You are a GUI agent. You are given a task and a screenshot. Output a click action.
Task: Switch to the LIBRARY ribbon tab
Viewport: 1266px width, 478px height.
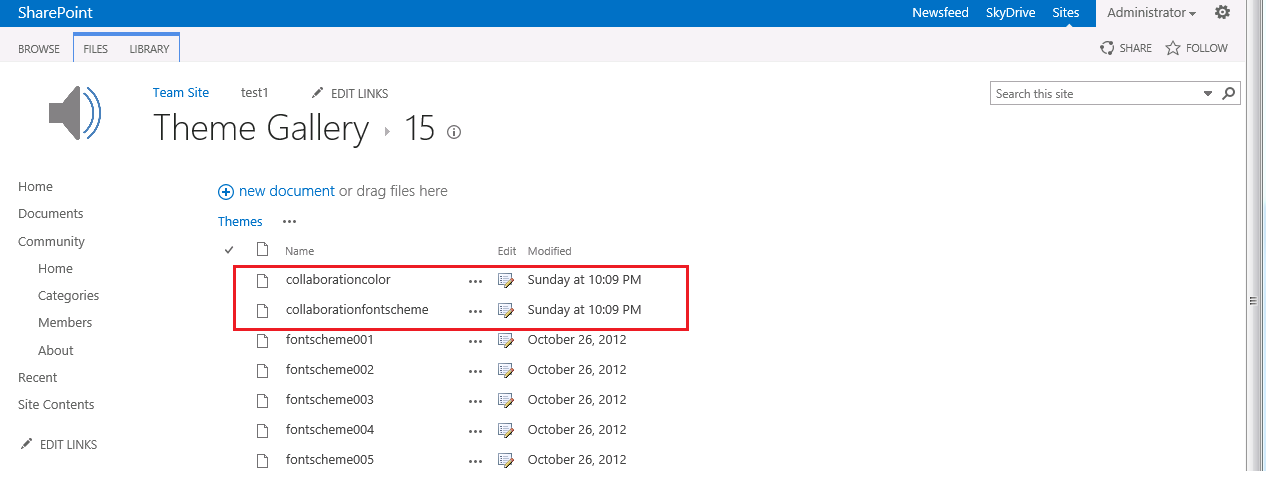pos(149,49)
